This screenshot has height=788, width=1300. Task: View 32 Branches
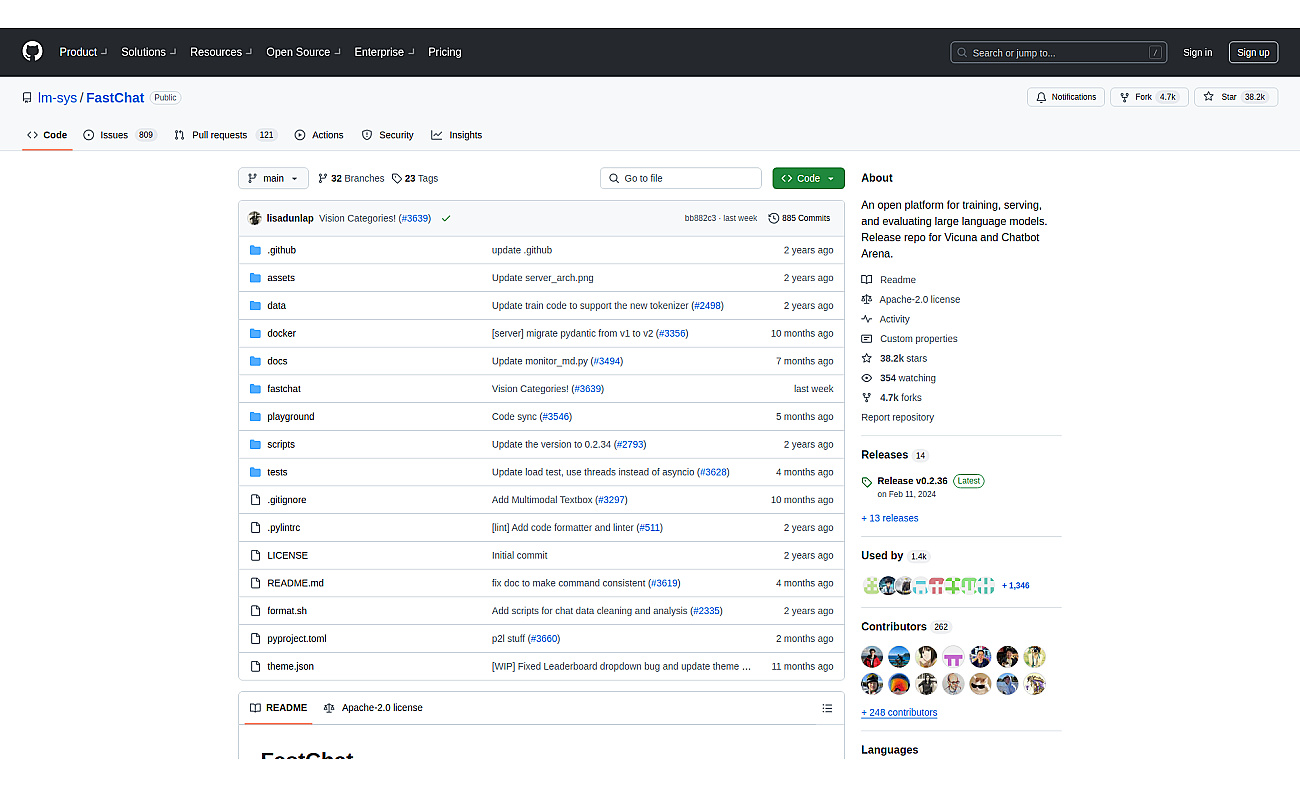tap(351, 178)
